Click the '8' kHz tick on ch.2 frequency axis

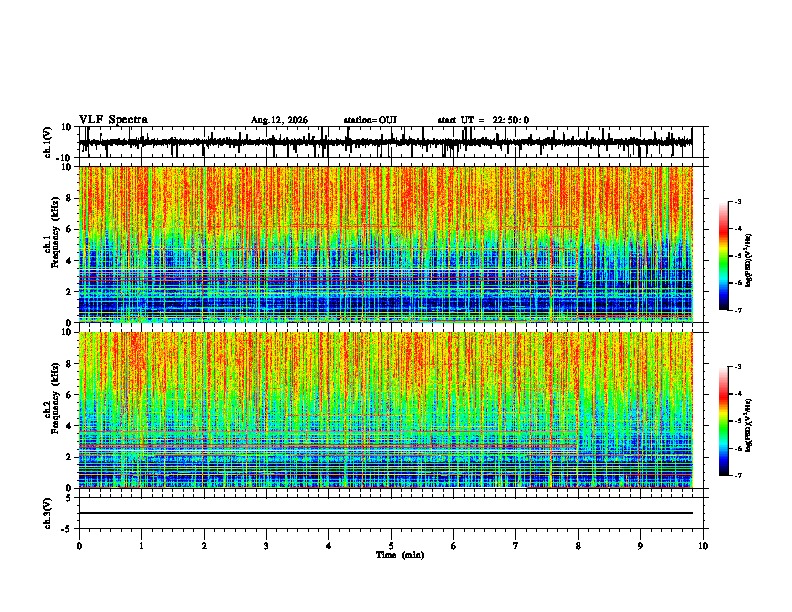(x=69, y=364)
